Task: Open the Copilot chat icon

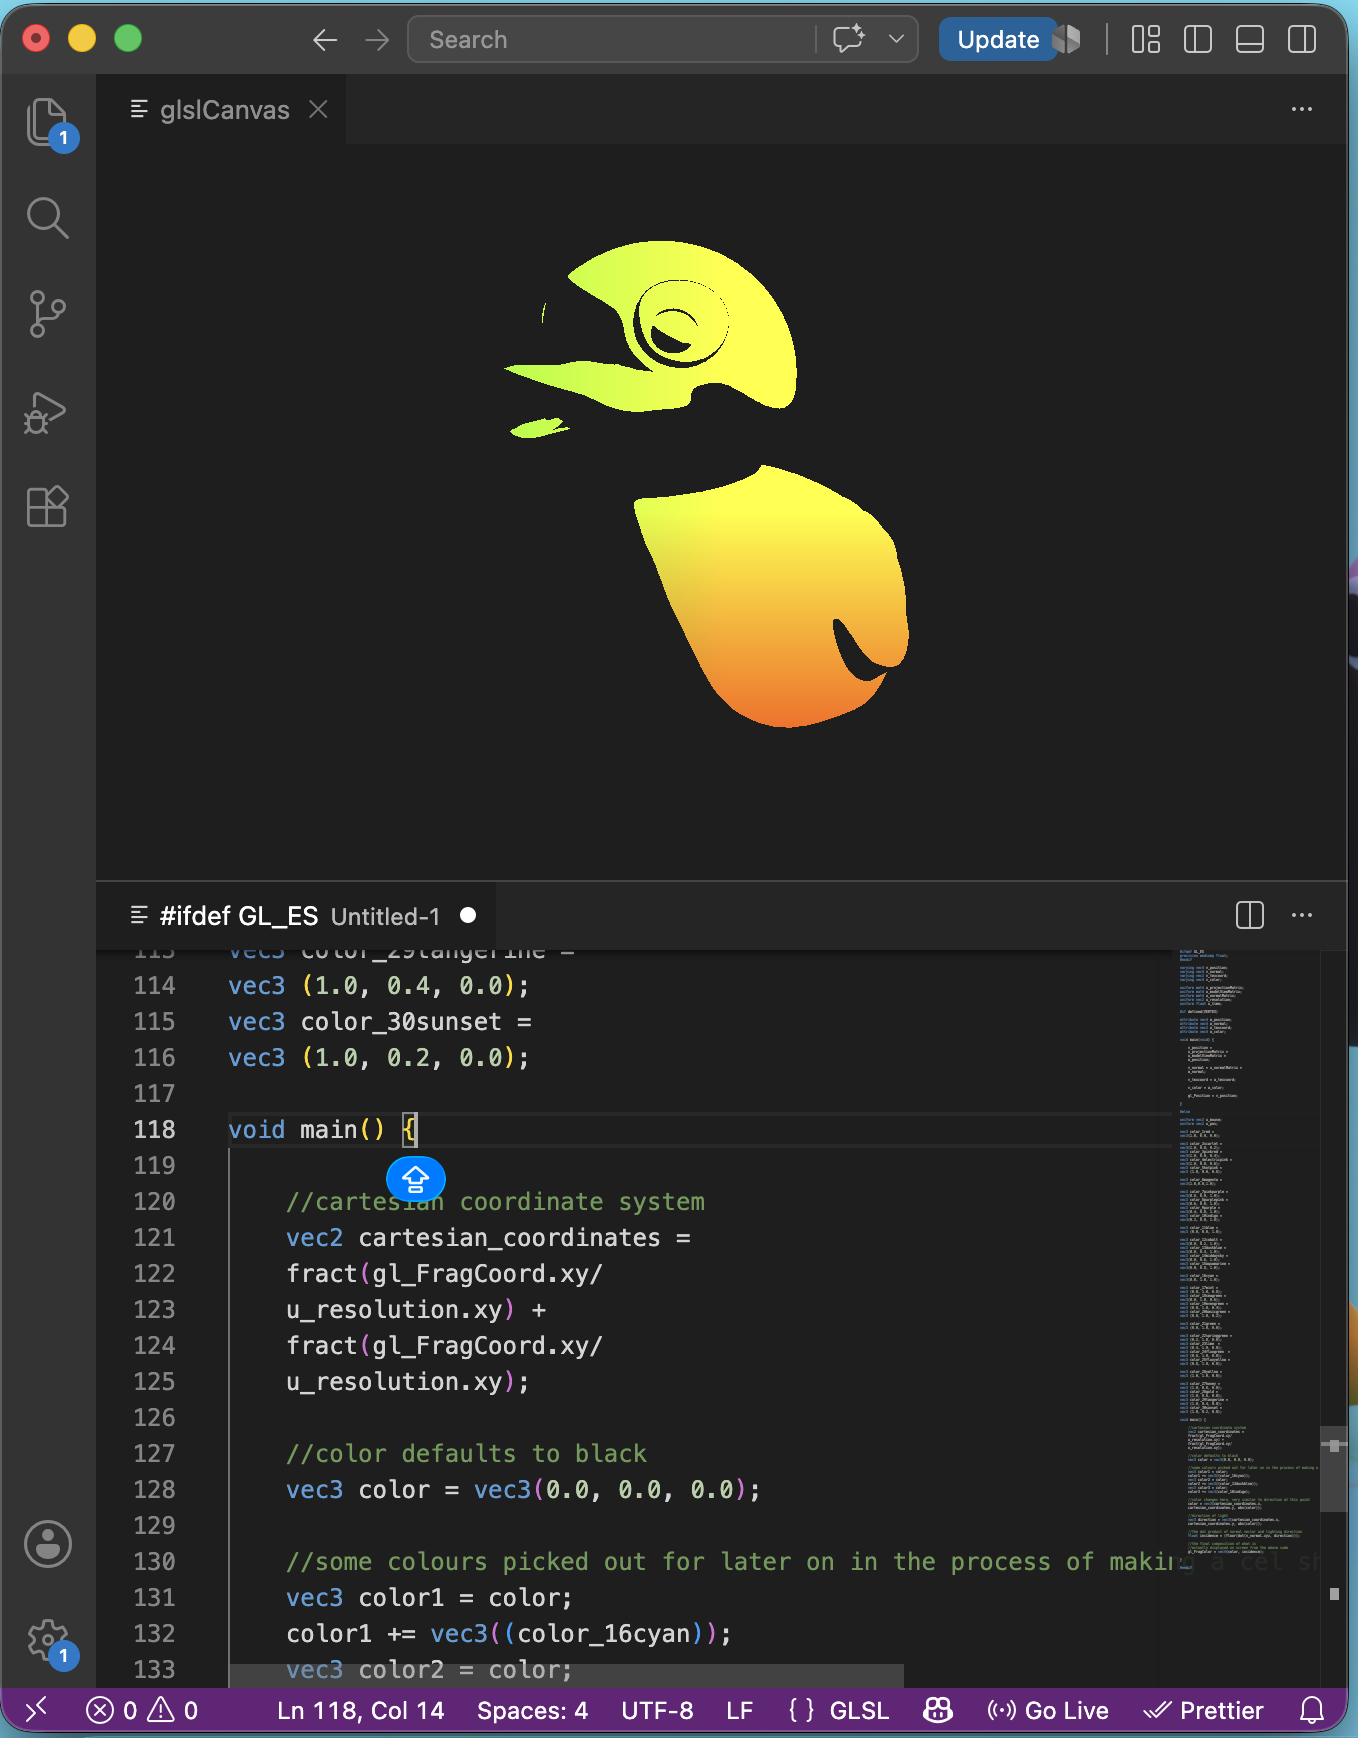Action: coord(849,40)
